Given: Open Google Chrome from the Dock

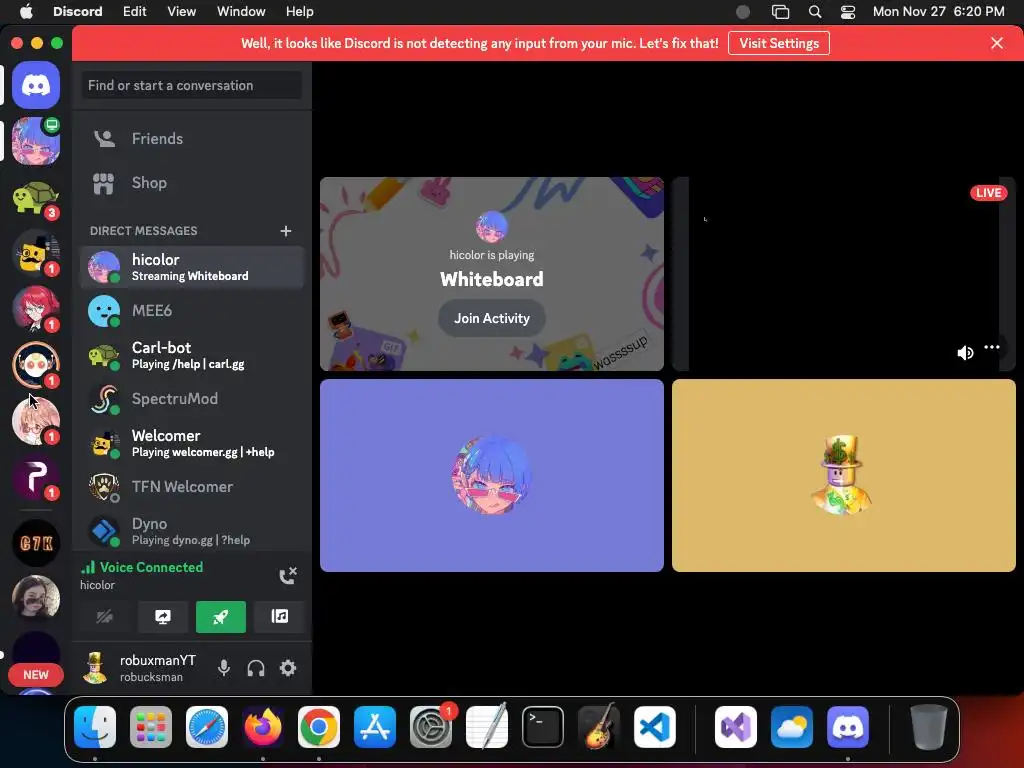Looking at the screenshot, I should (x=319, y=726).
